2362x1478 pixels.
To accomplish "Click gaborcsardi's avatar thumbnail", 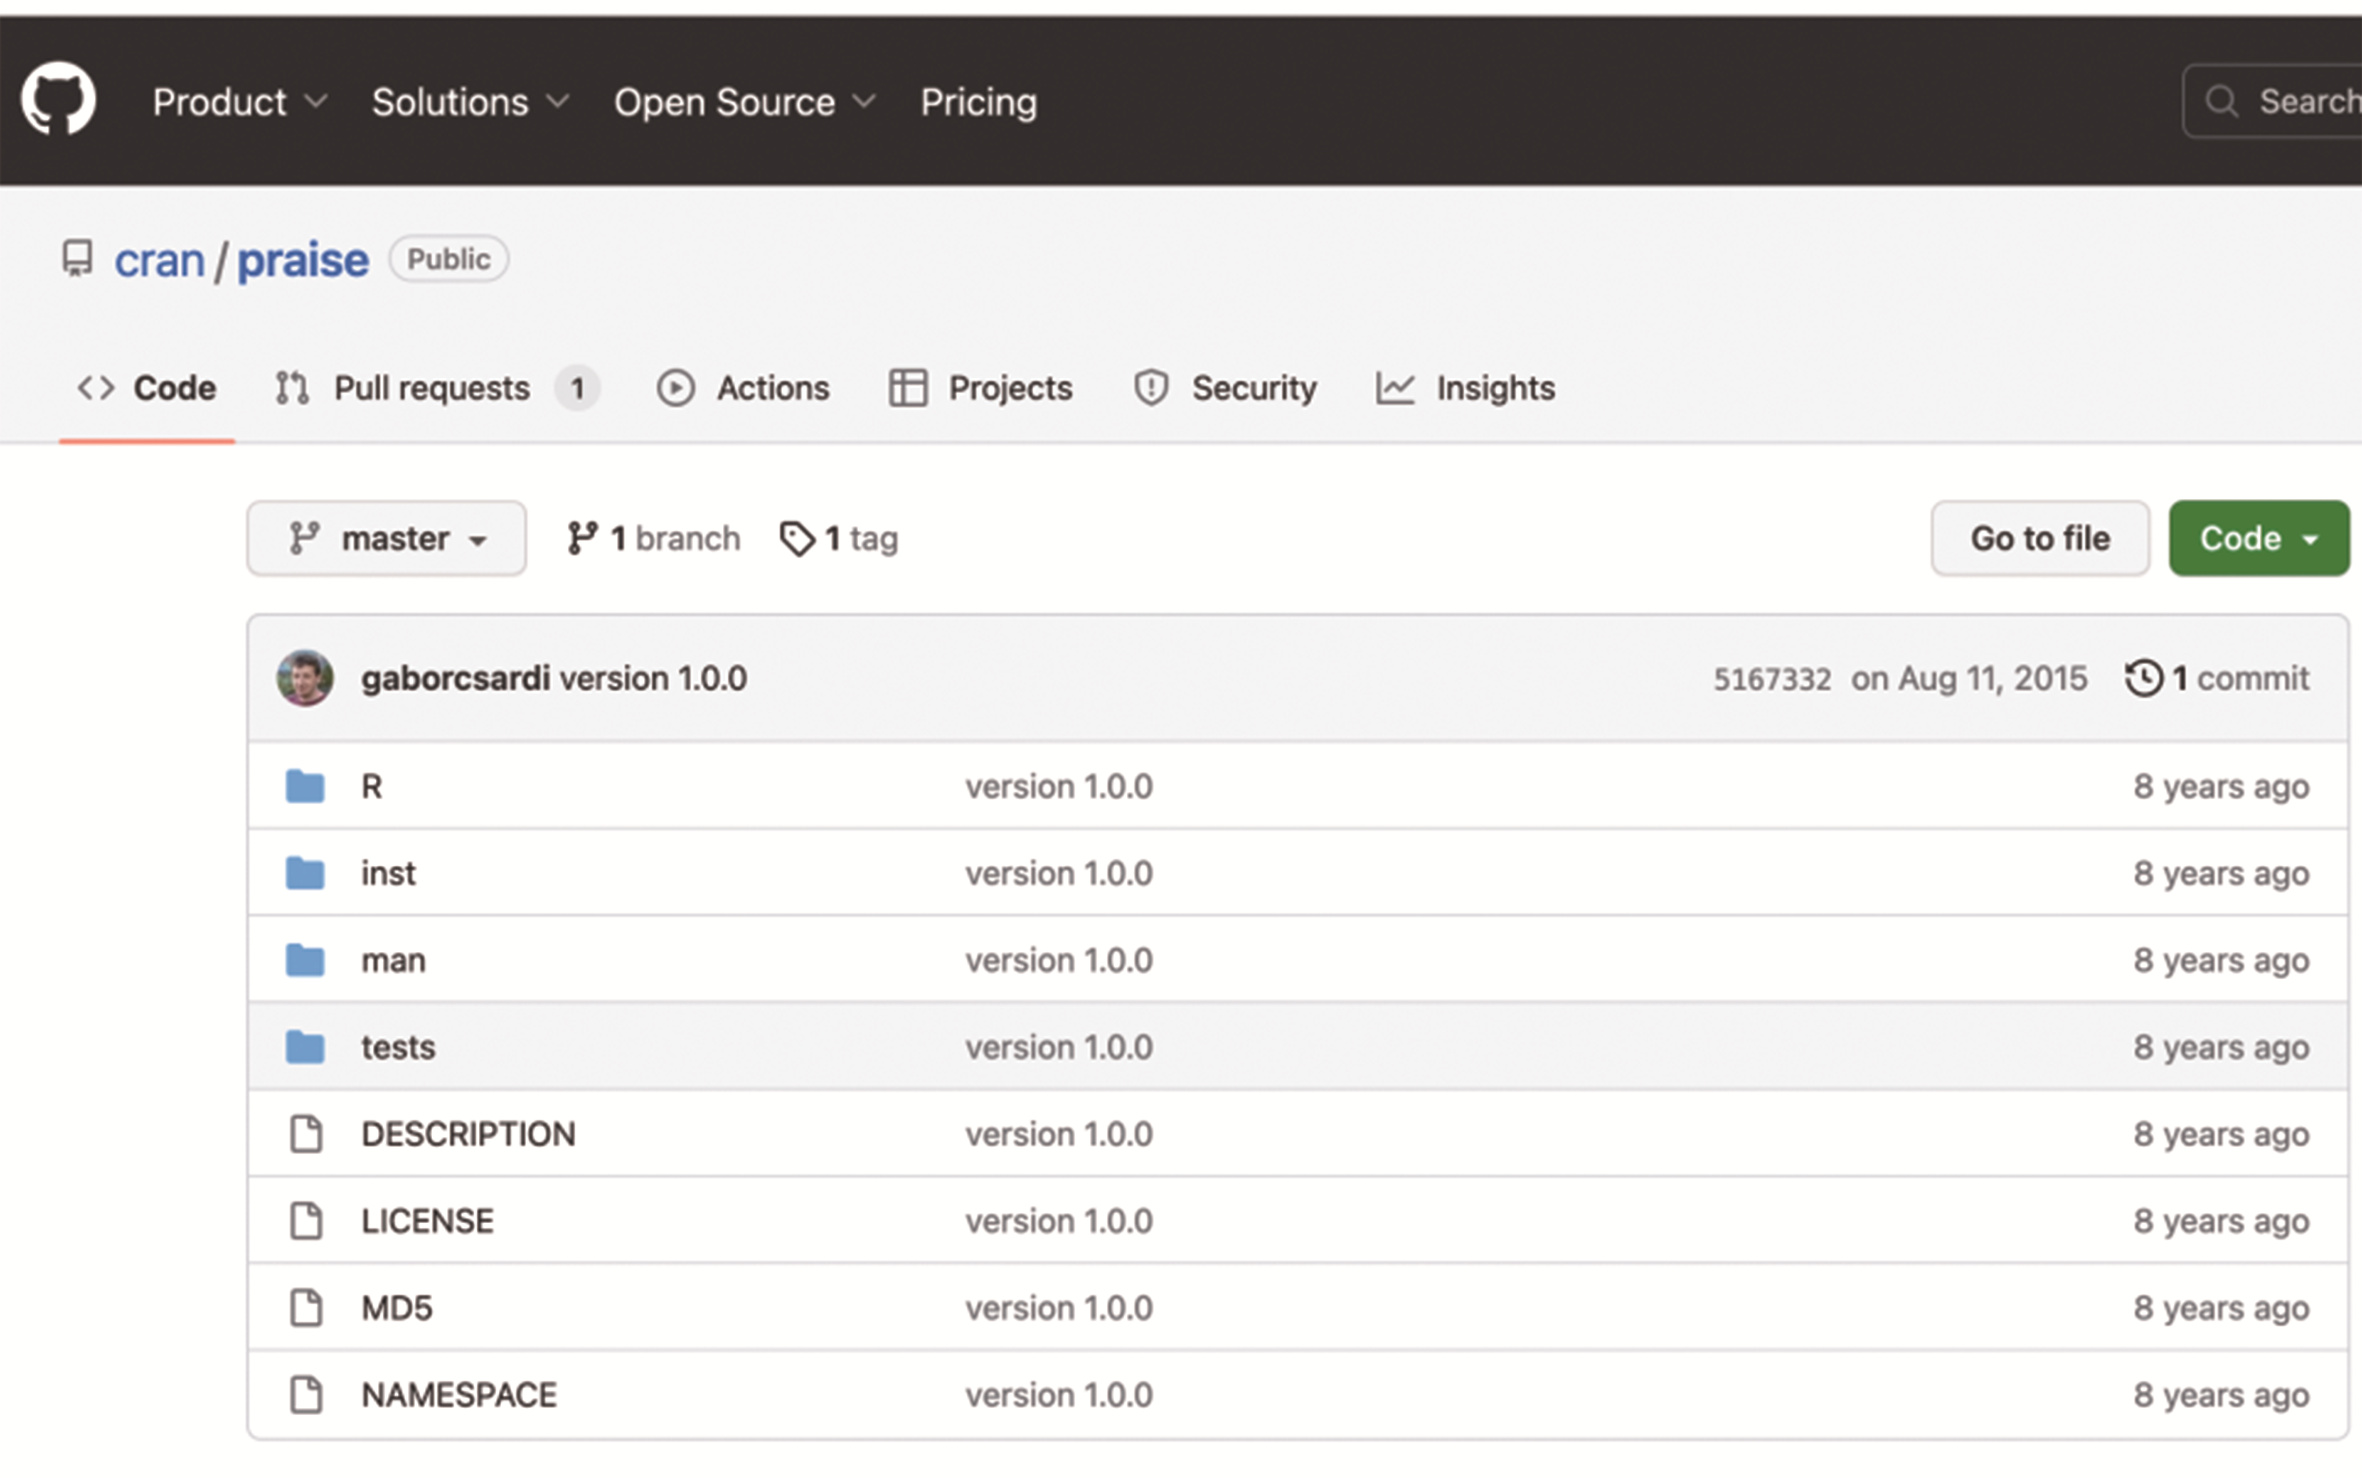I will [305, 679].
